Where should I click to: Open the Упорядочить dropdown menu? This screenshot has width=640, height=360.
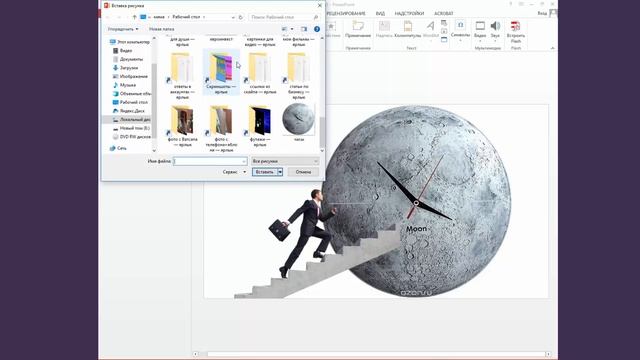123,29
